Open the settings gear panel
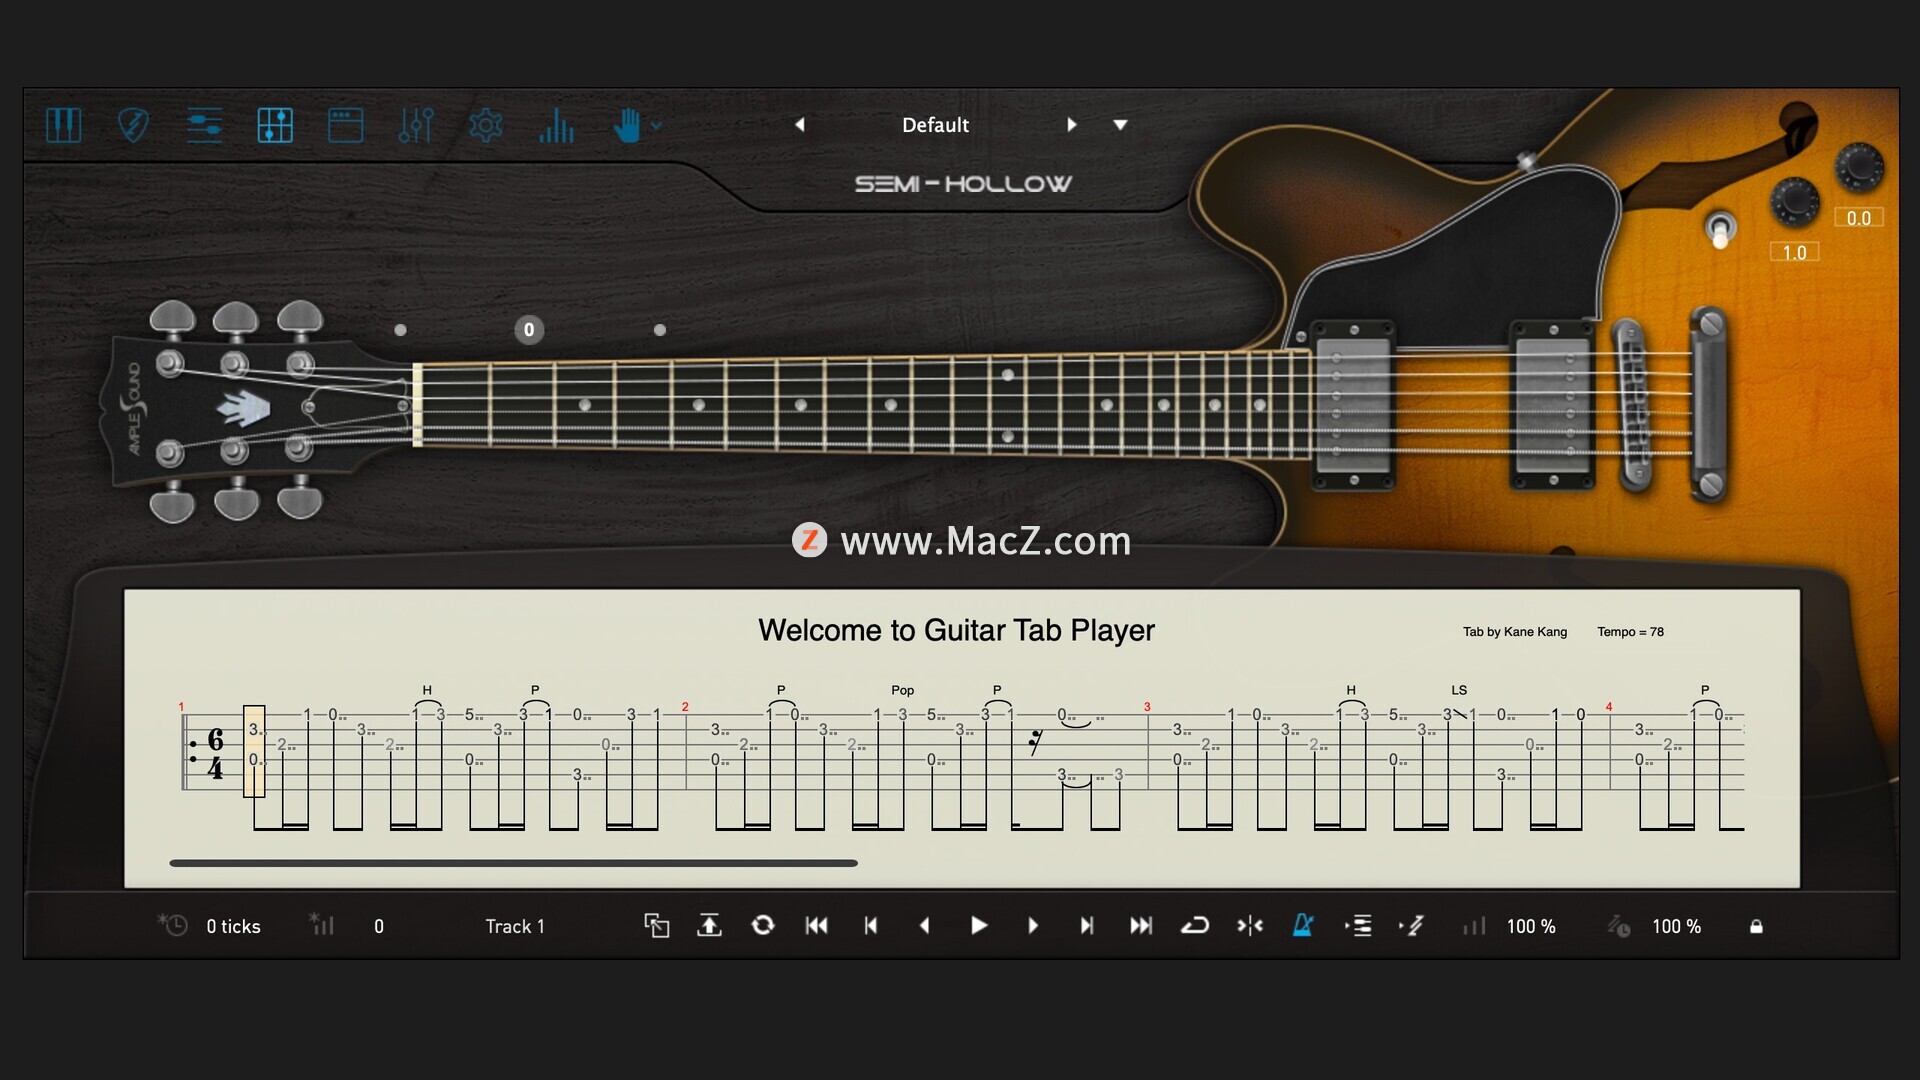1920x1080 pixels. (x=486, y=125)
